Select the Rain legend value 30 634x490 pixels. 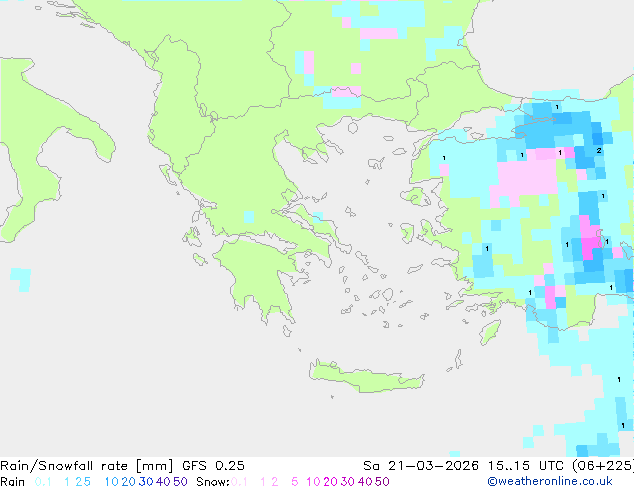146,482
